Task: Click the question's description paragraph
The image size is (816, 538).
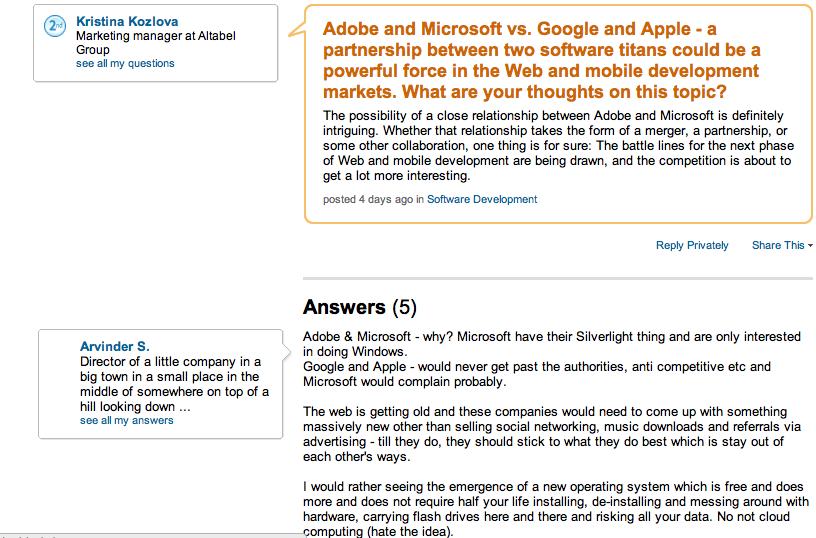Action: click(558, 146)
